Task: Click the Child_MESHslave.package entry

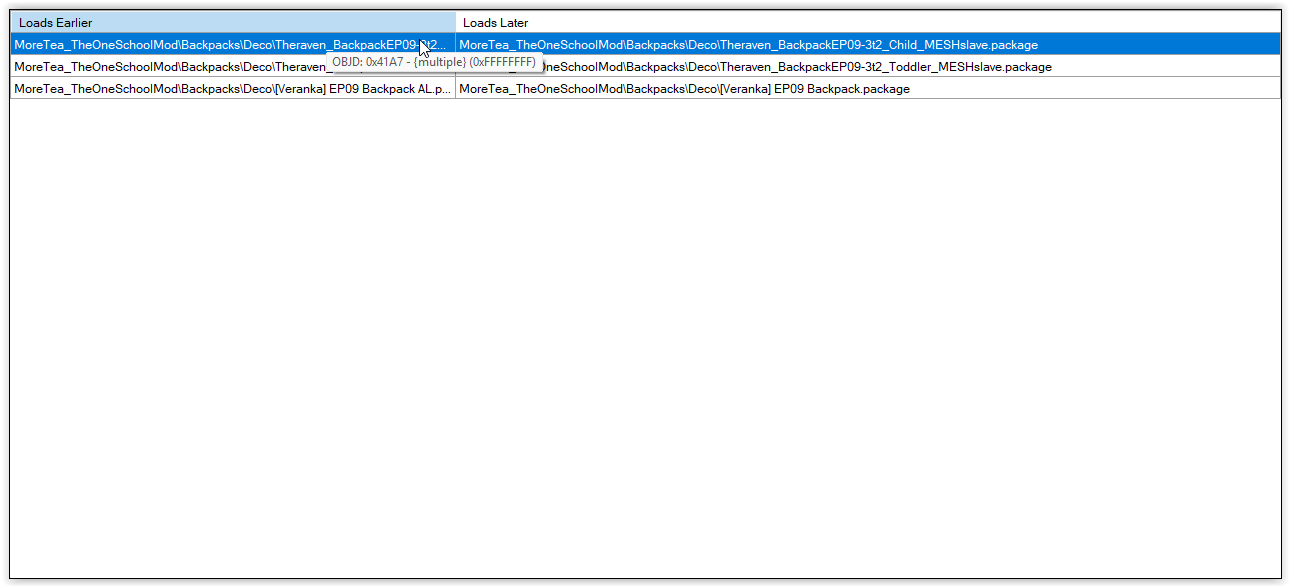Action: pyautogui.click(x=748, y=45)
